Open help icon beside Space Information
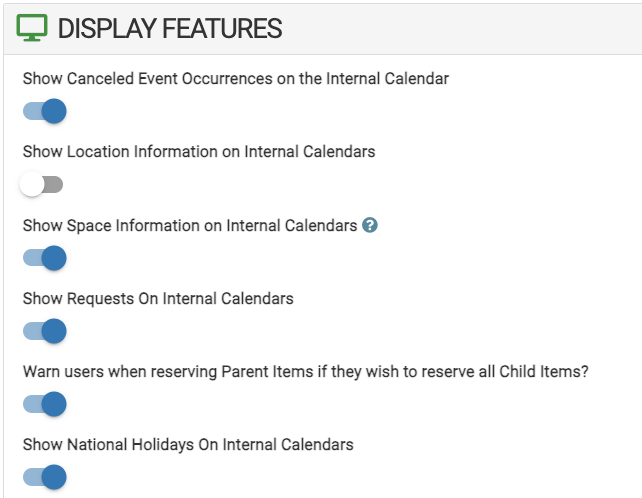The image size is (642, 498). [370, 226]
